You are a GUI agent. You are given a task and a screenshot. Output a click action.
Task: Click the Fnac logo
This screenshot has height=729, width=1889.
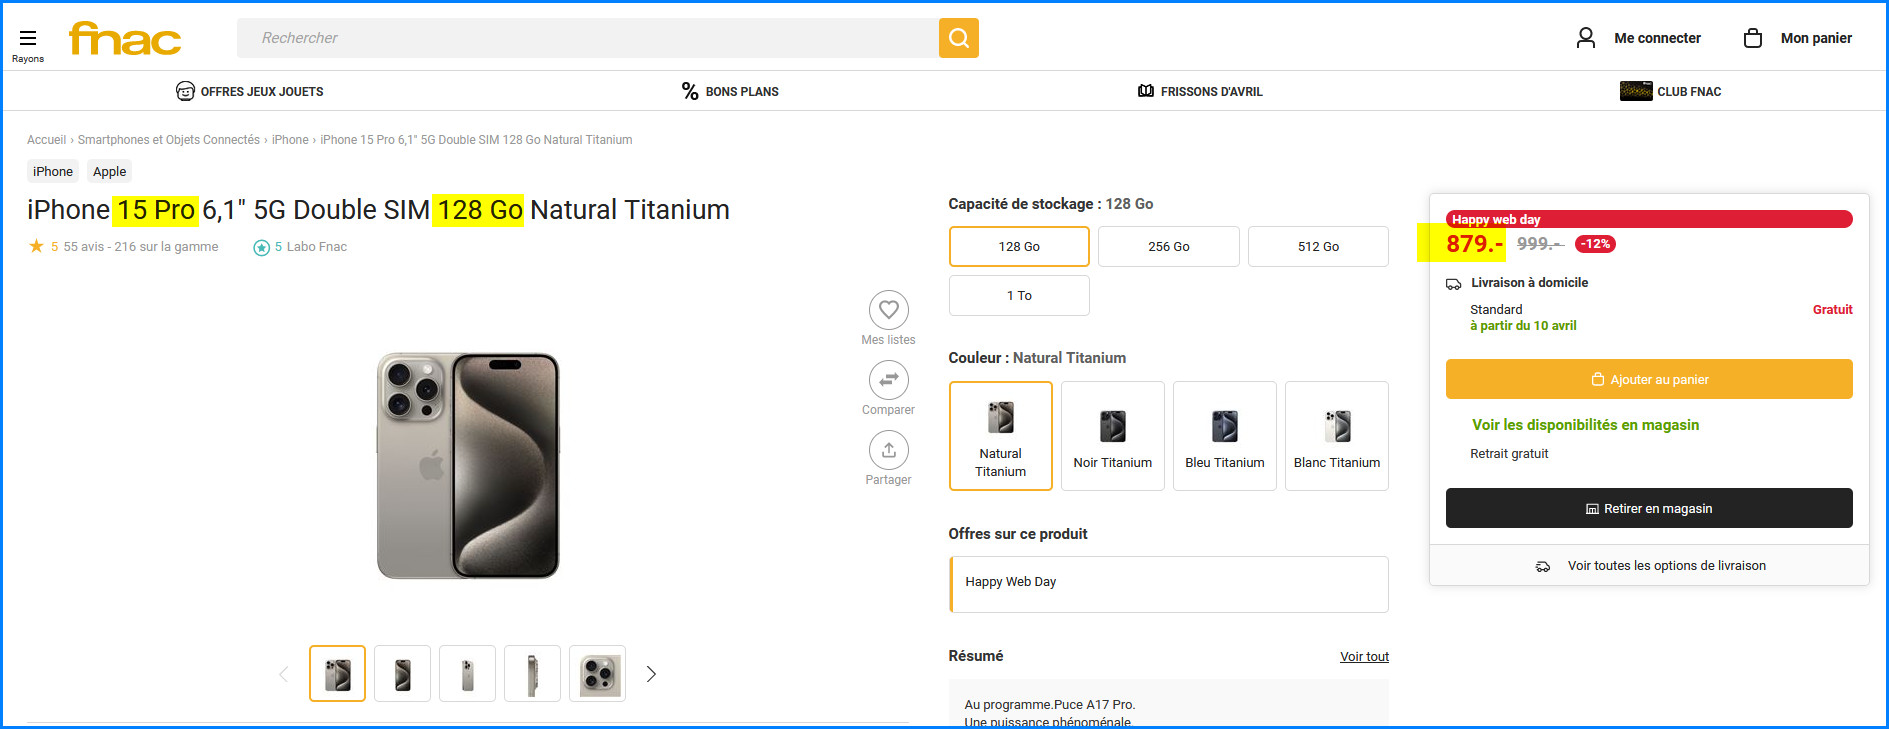(125, 39)
